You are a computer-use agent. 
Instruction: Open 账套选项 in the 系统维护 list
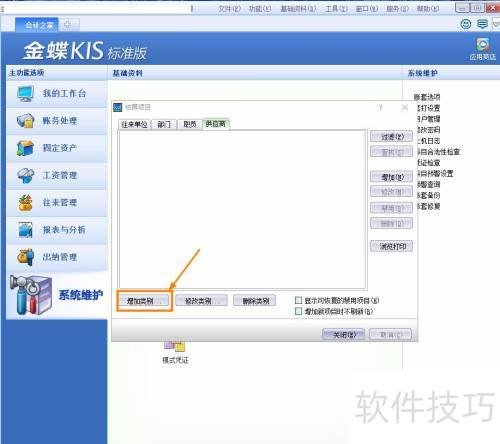[x=427, y=97]
